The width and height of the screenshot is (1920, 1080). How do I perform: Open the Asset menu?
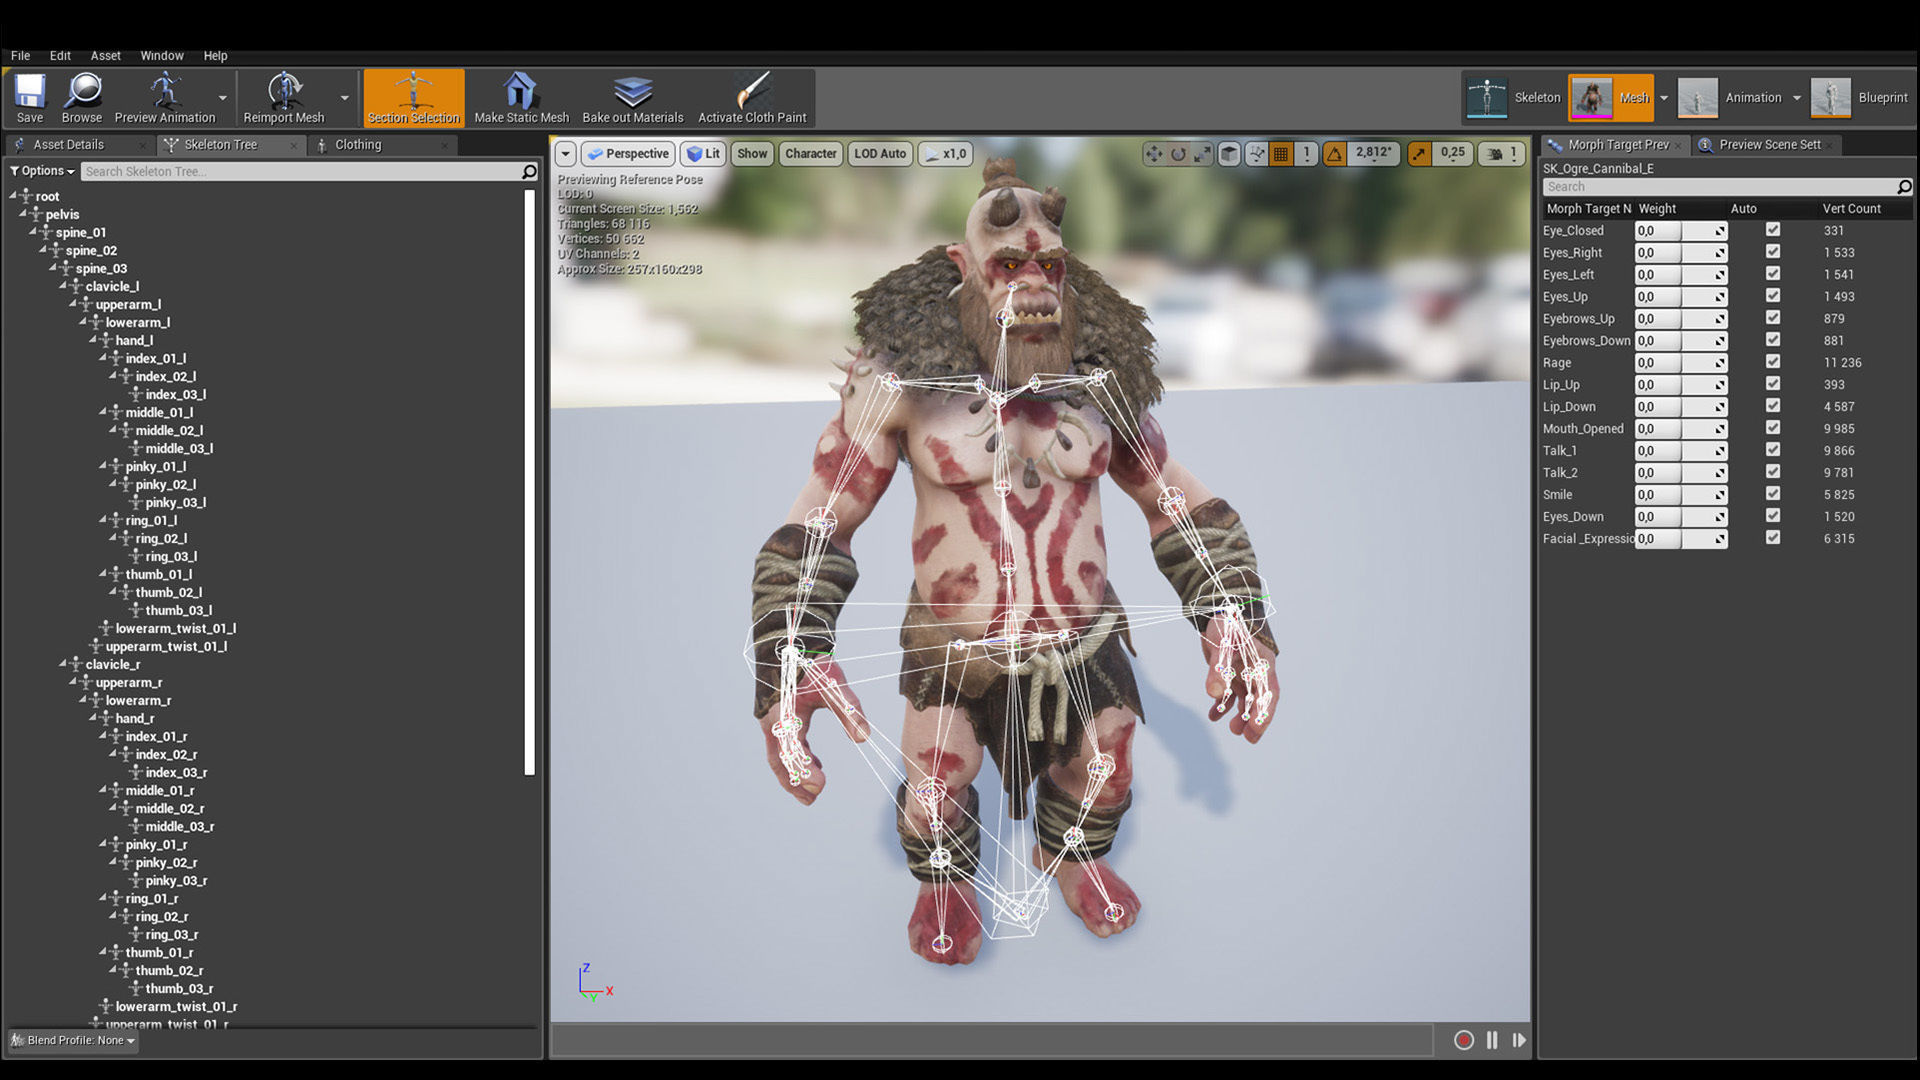coord(105,56)
